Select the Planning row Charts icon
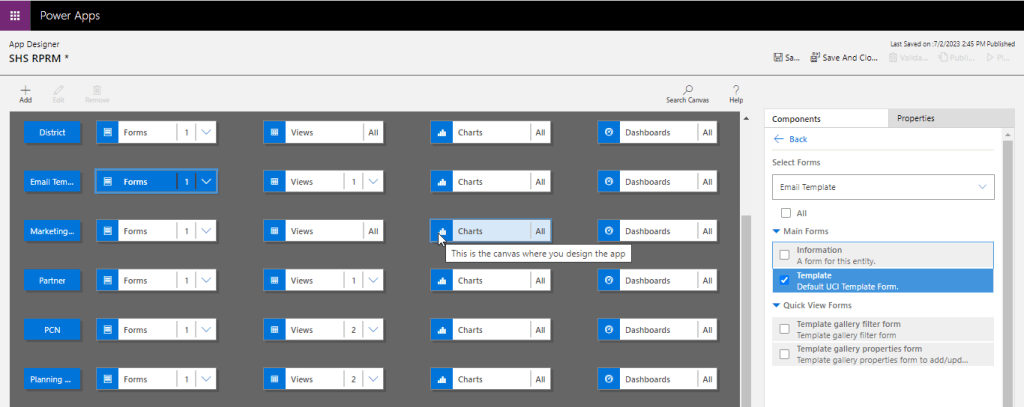This screenshot has height=407, width=1024. point(442,379)
